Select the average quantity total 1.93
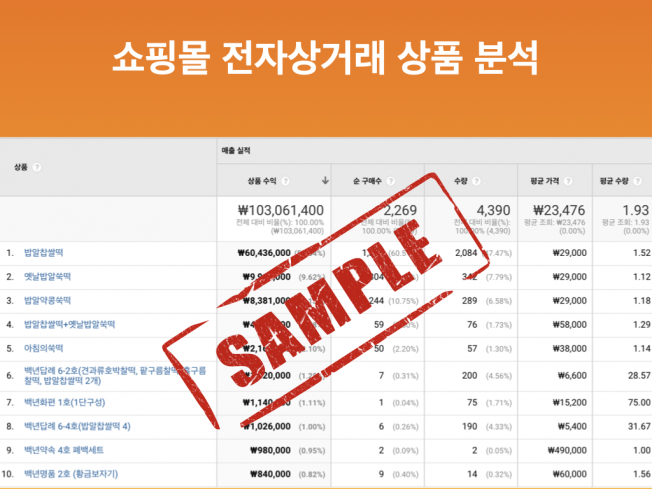The width and height of the screenshot is (652, 489). pyautogui.click(x=636, y=210)
